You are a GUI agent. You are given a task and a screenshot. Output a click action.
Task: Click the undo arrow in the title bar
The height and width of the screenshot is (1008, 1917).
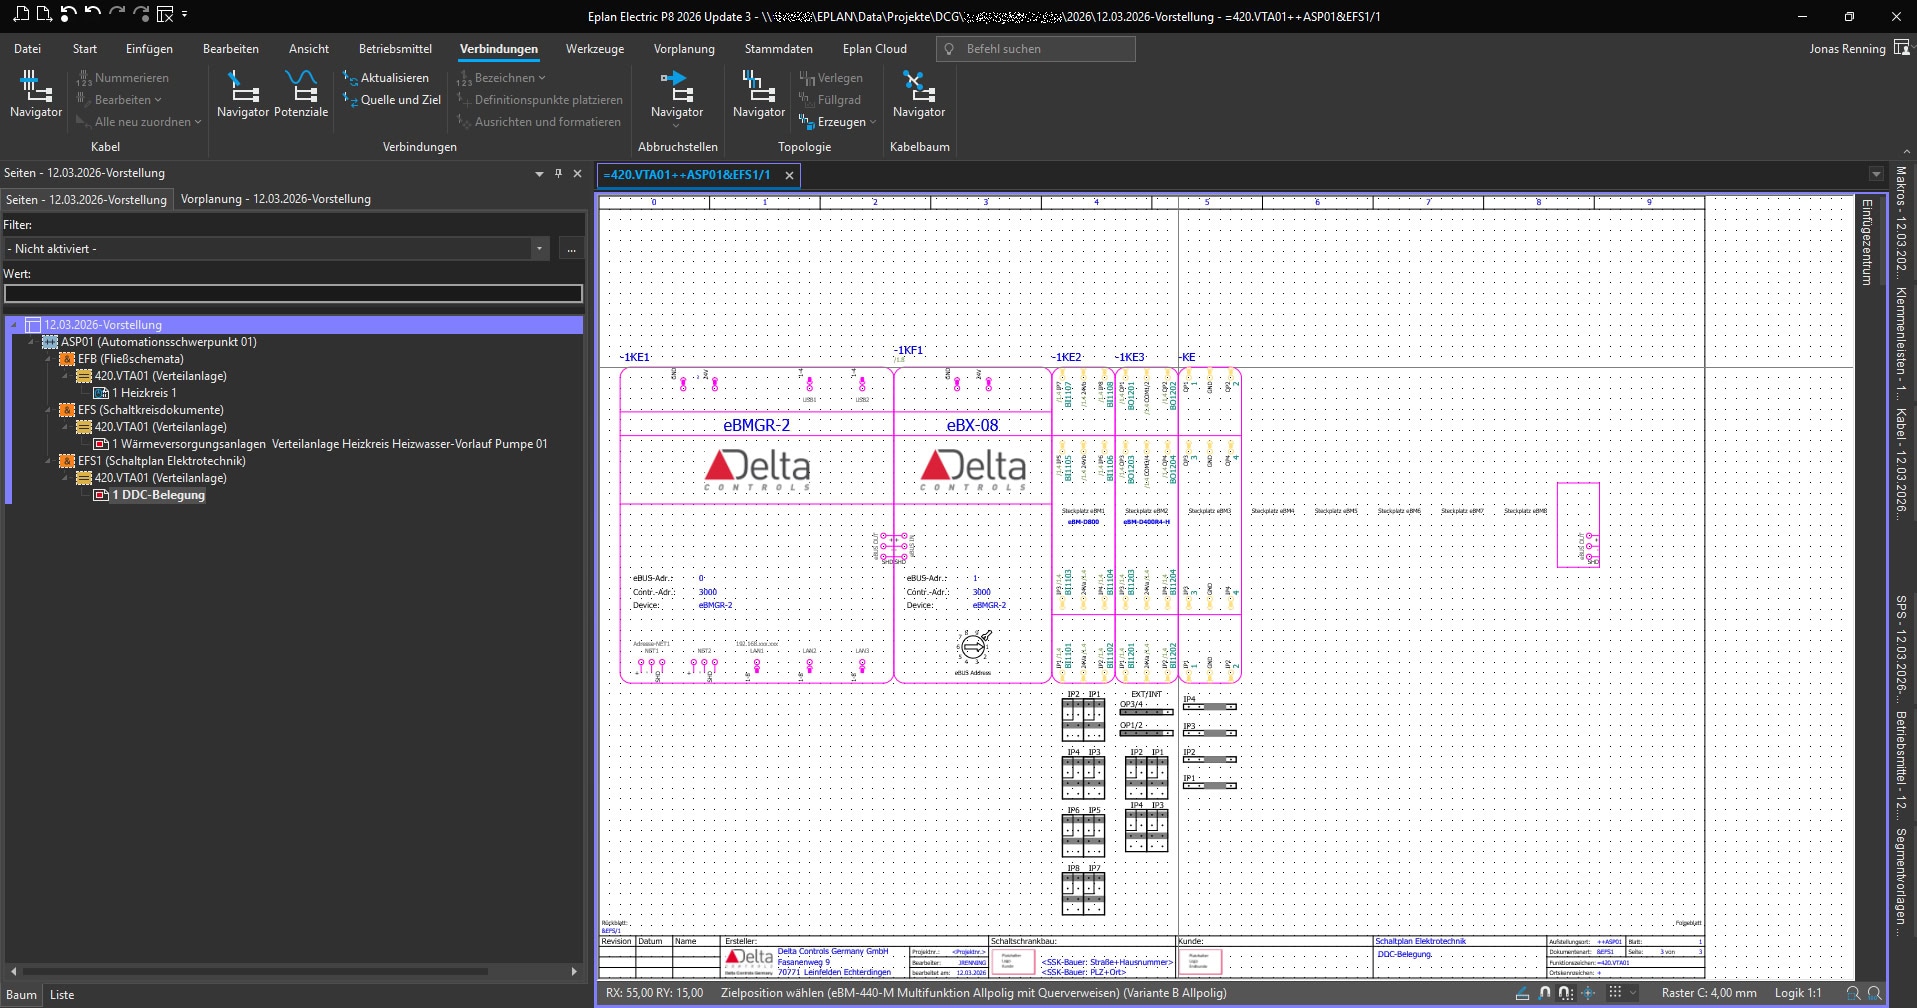click(93, 14)
